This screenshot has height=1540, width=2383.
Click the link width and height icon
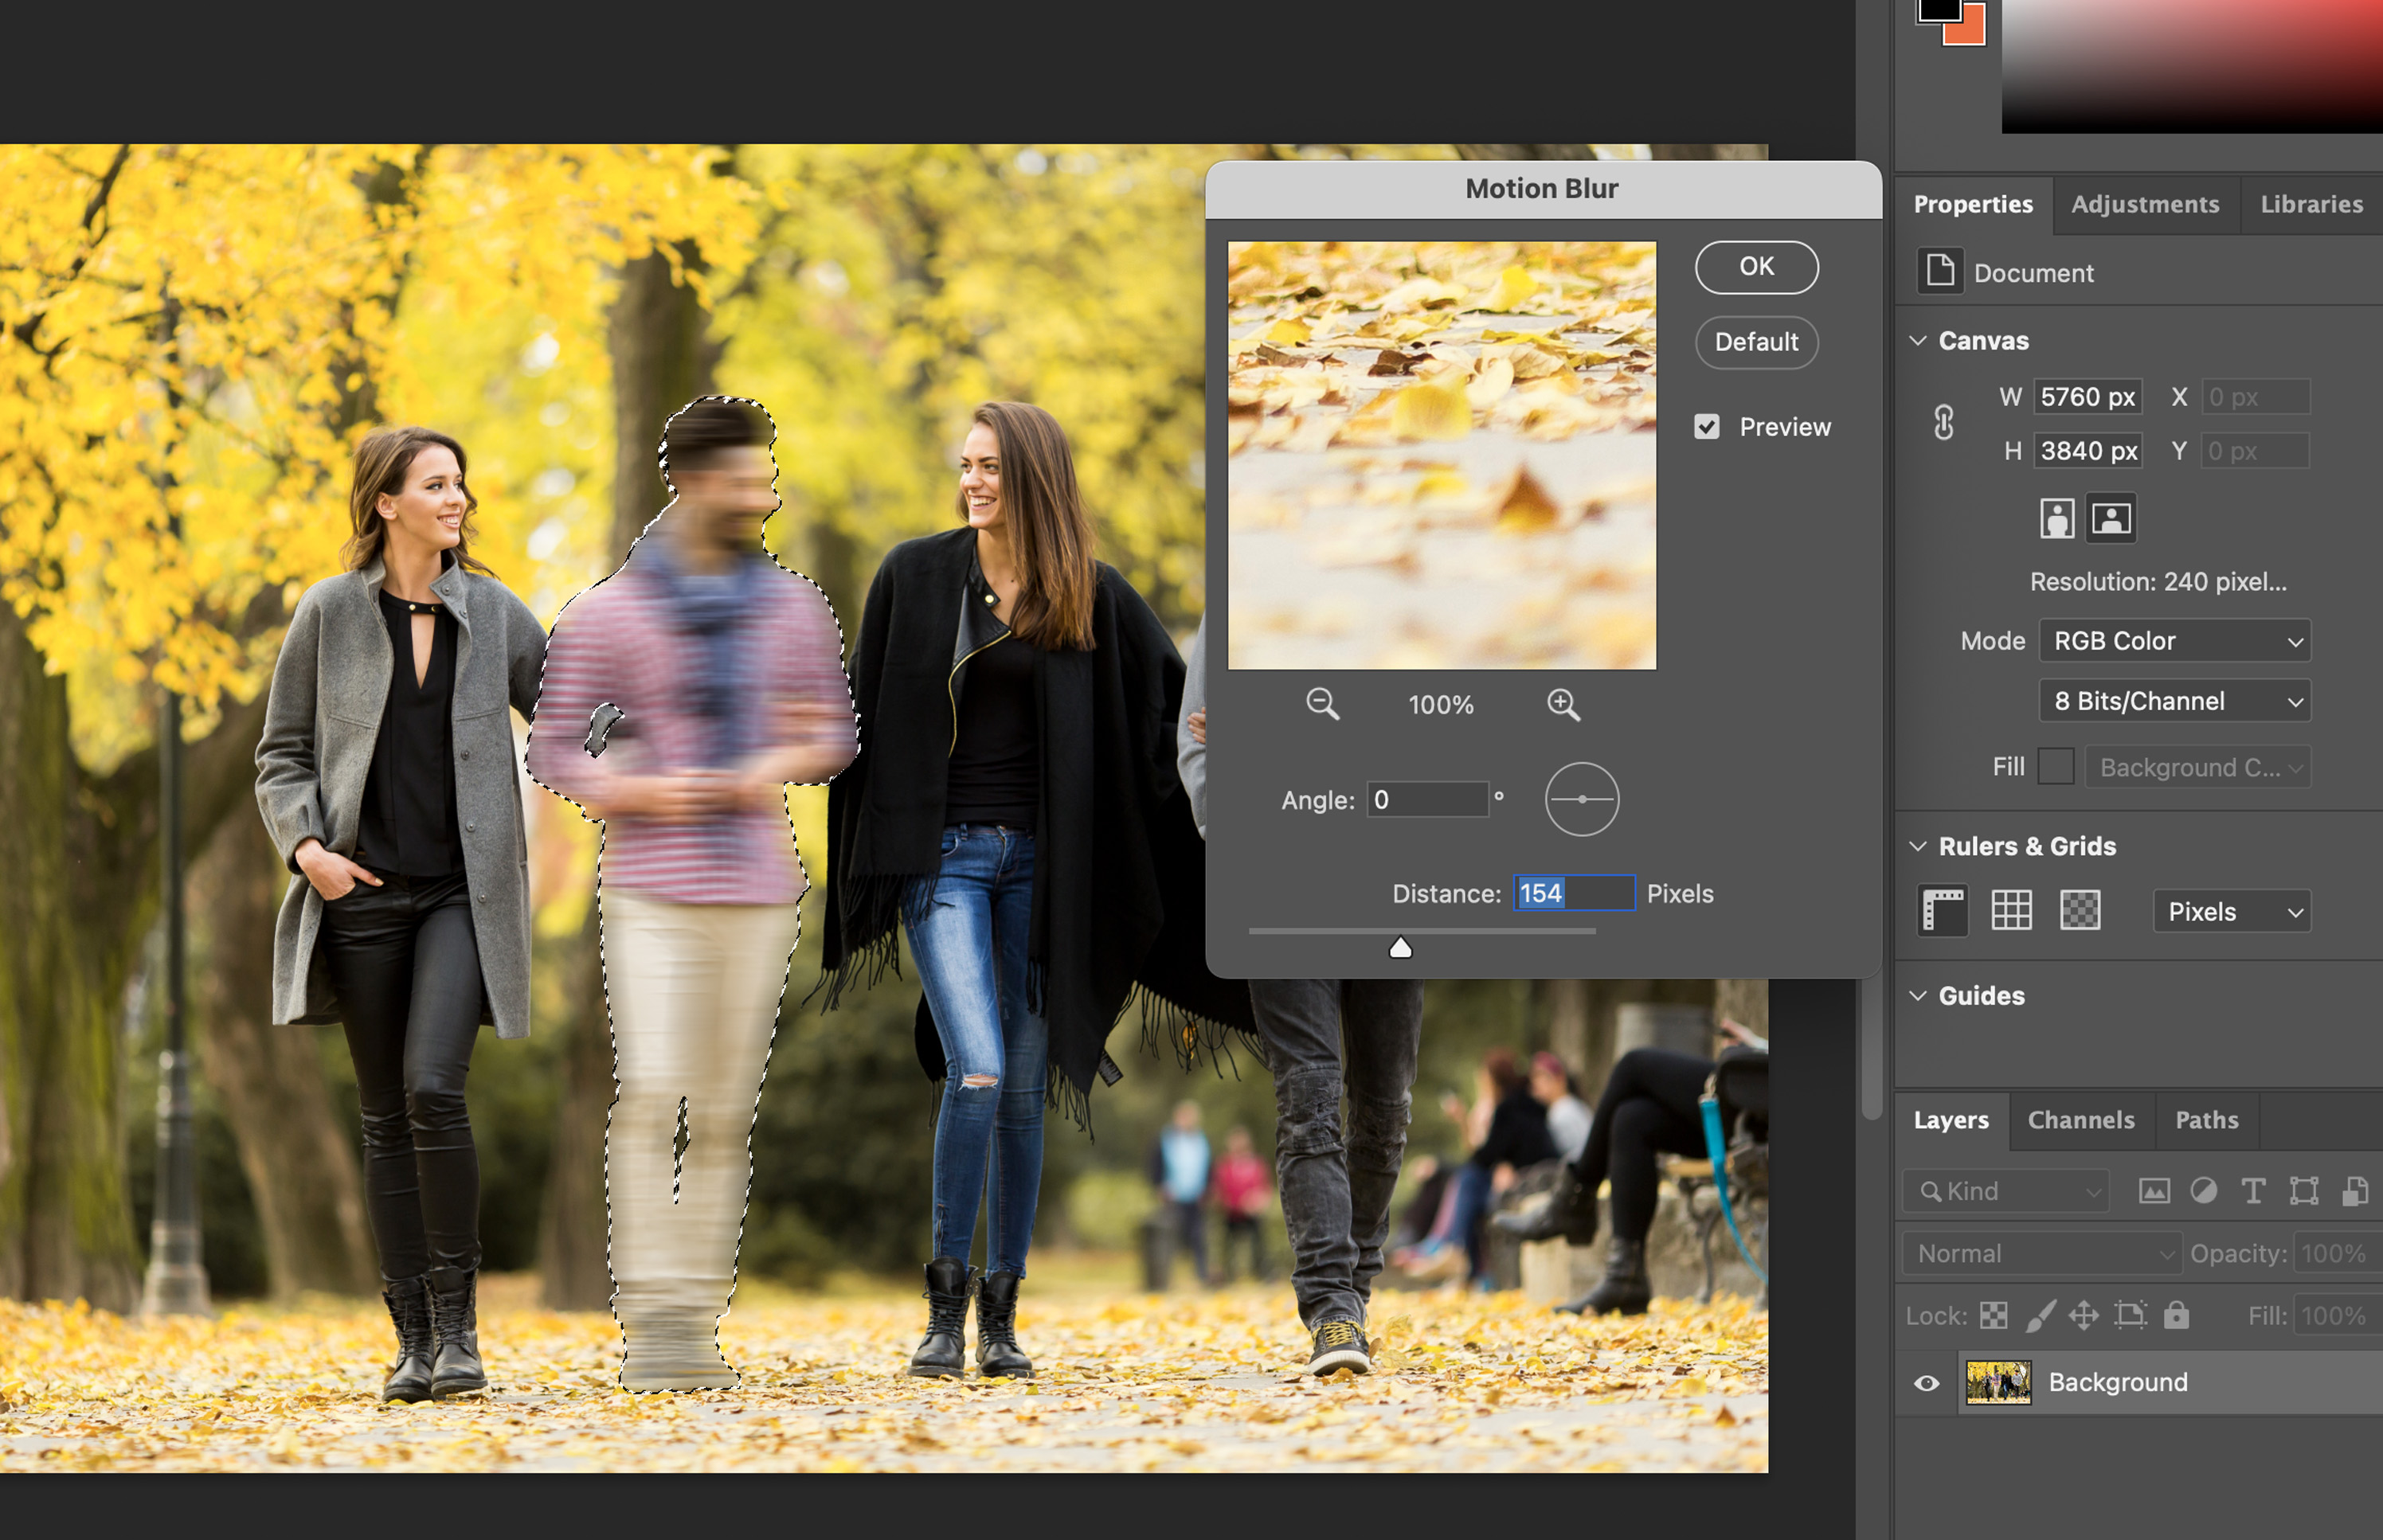tap(1943, 423)
